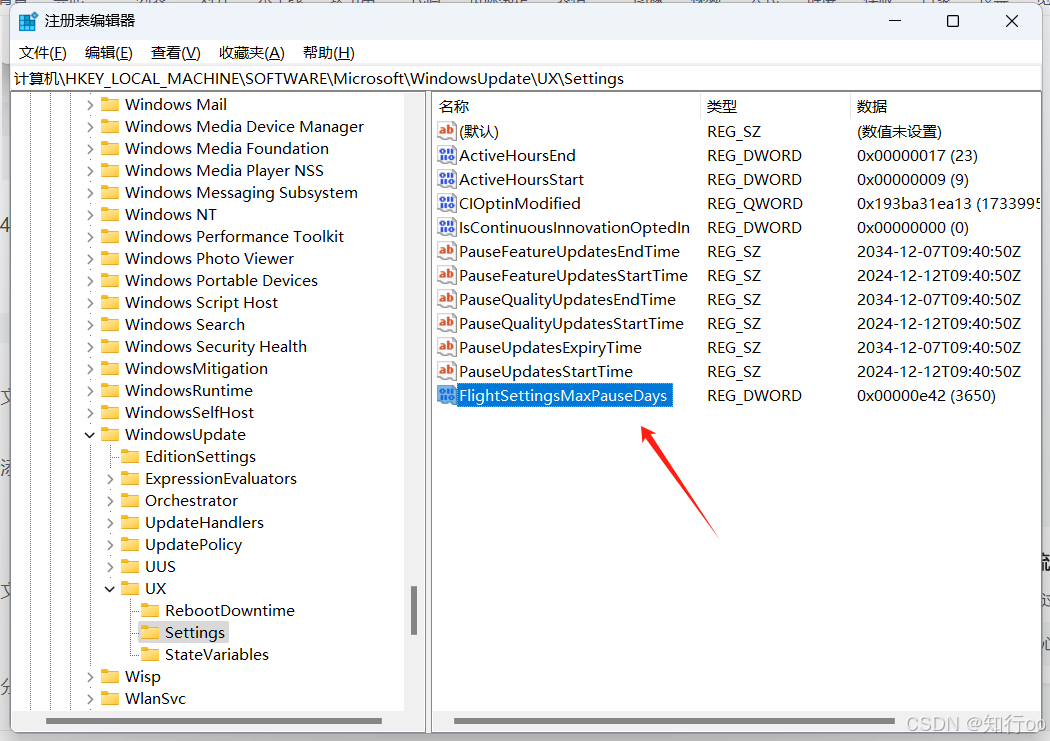1050x741 pixels.
Task: Click the 名称 column header
Action: click(567, 106)
